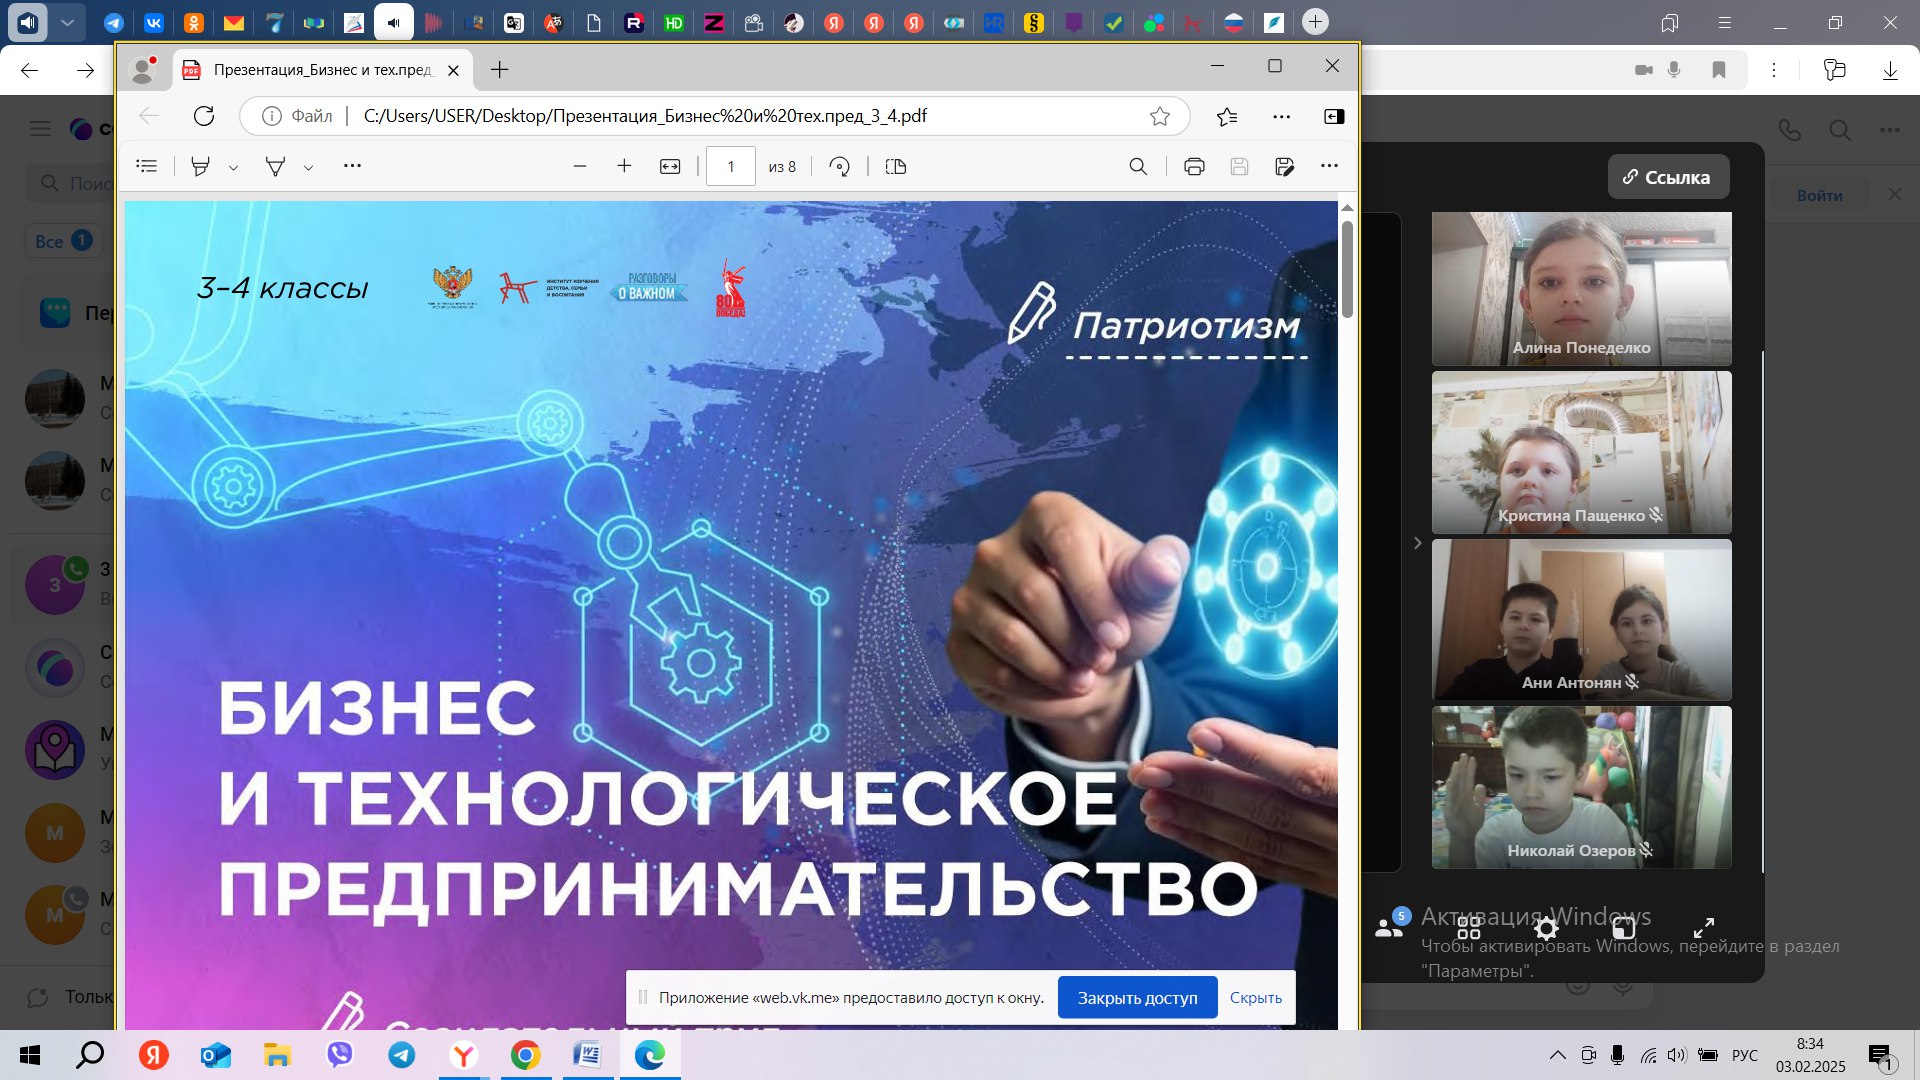
Task: Open the Edge profile icon
Action: (143, 69)
